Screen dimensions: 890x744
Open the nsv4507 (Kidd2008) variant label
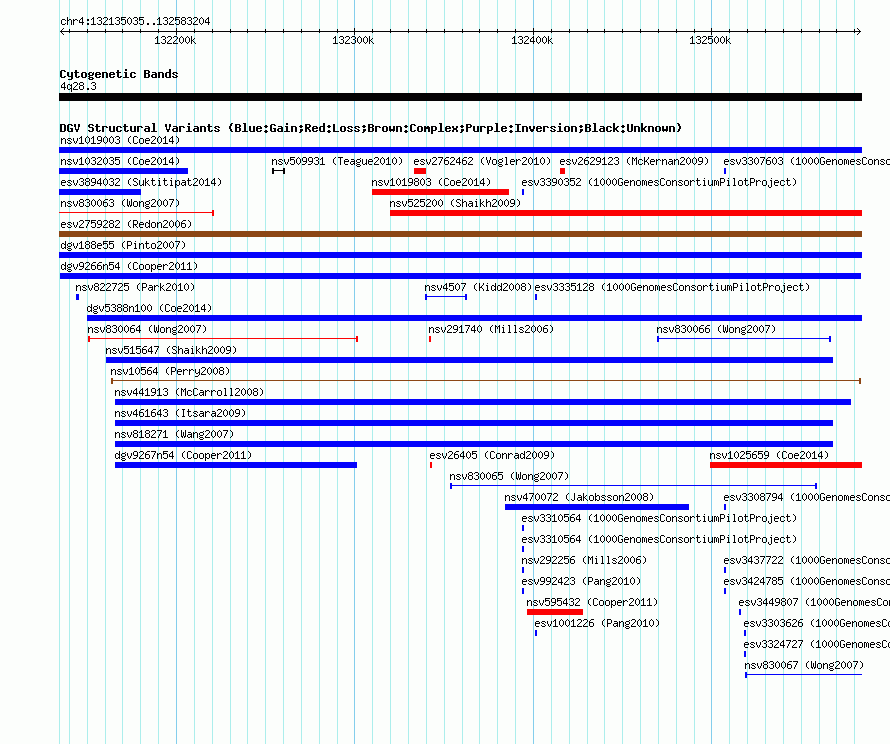point(478,287)
